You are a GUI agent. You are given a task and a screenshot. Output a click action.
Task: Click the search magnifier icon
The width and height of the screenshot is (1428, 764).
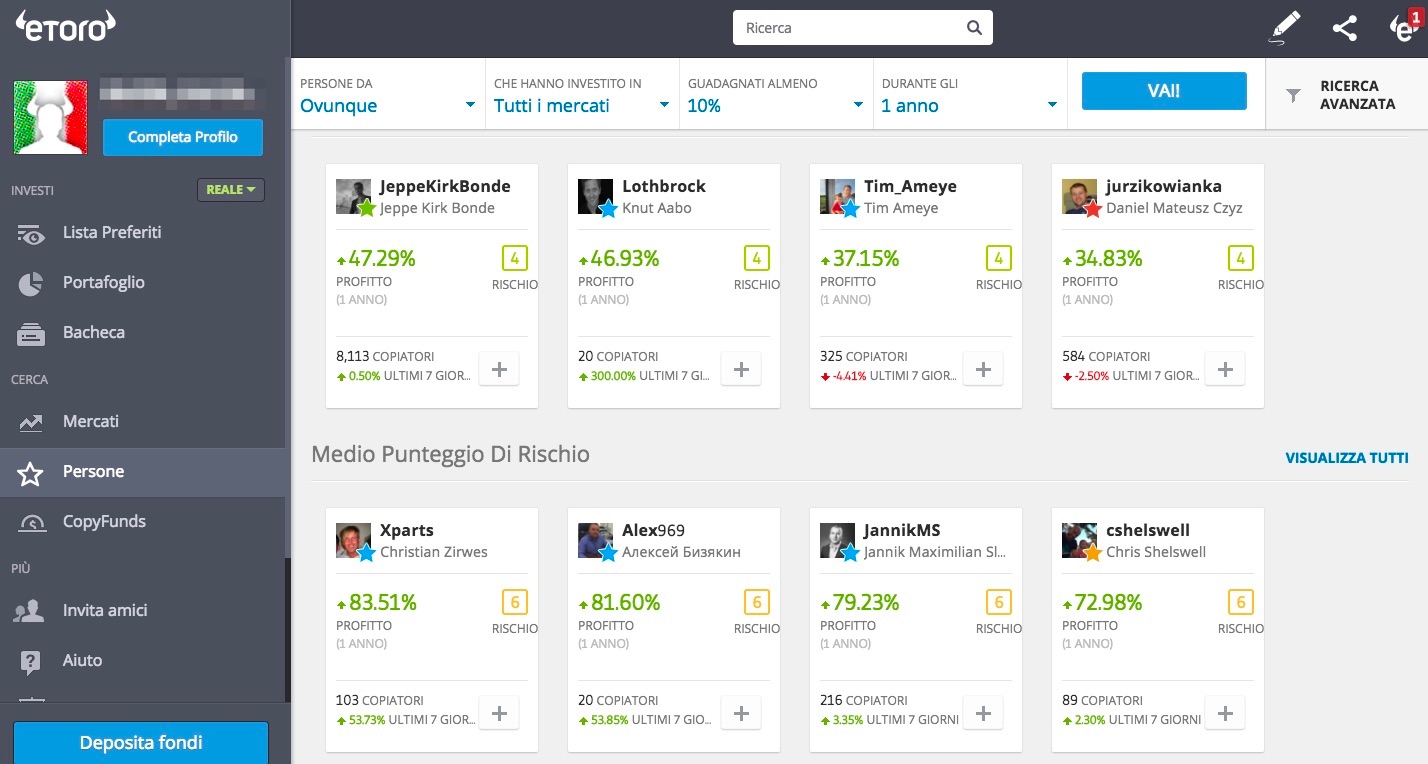coord(974,28)
